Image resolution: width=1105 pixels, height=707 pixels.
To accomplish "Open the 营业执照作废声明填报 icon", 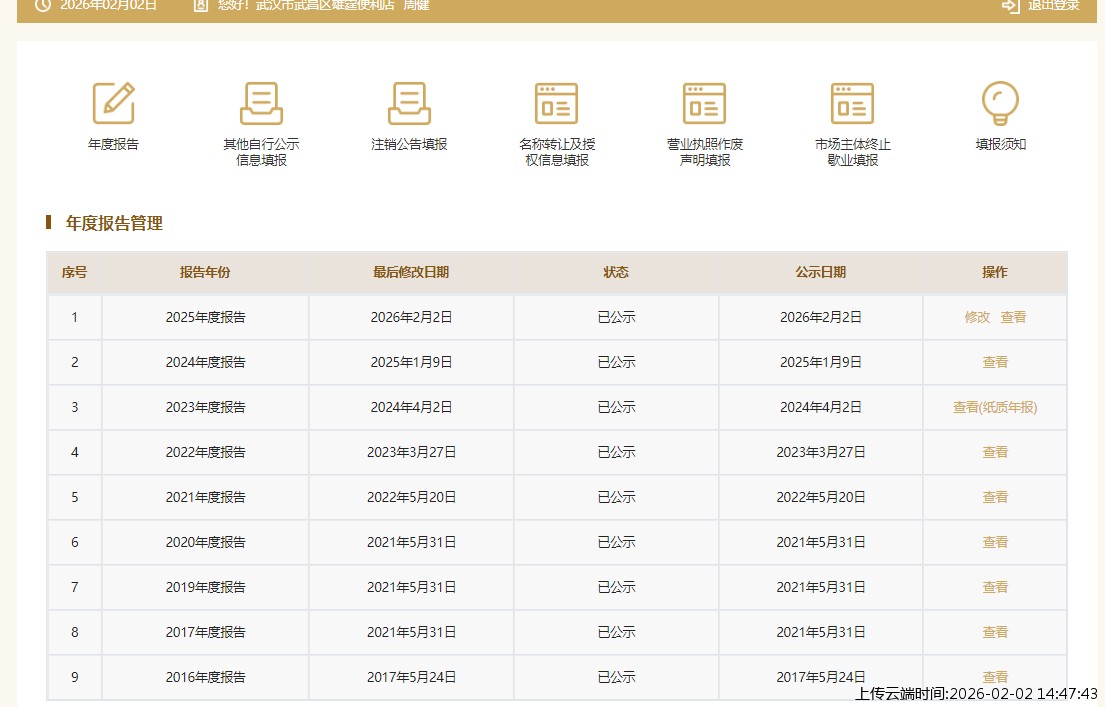I will click(705, 103).
